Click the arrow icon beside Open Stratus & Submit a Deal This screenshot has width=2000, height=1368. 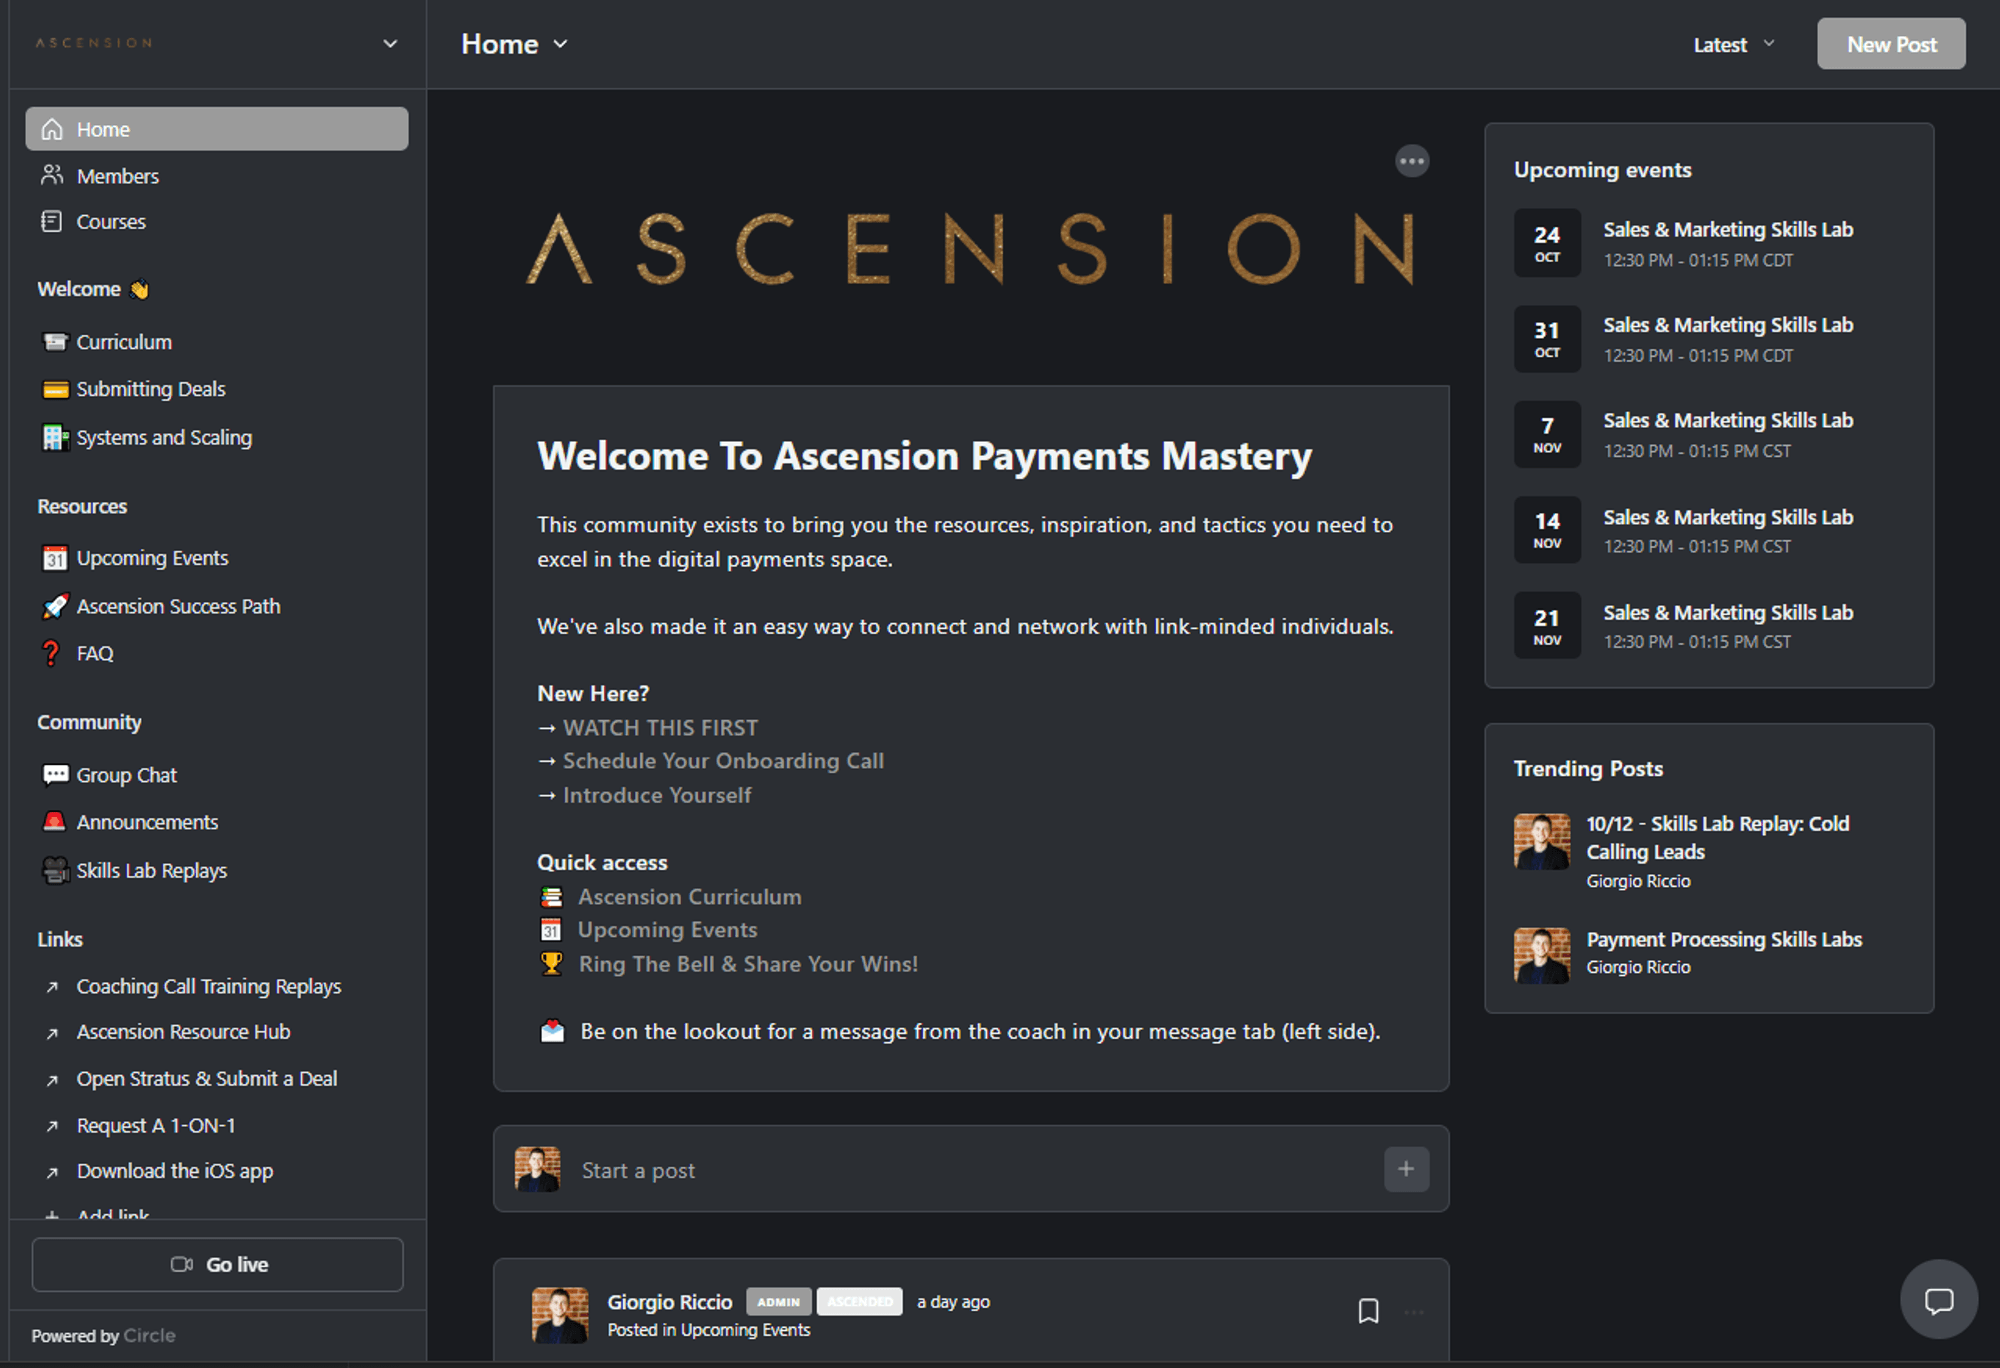tap(52, 1080)
